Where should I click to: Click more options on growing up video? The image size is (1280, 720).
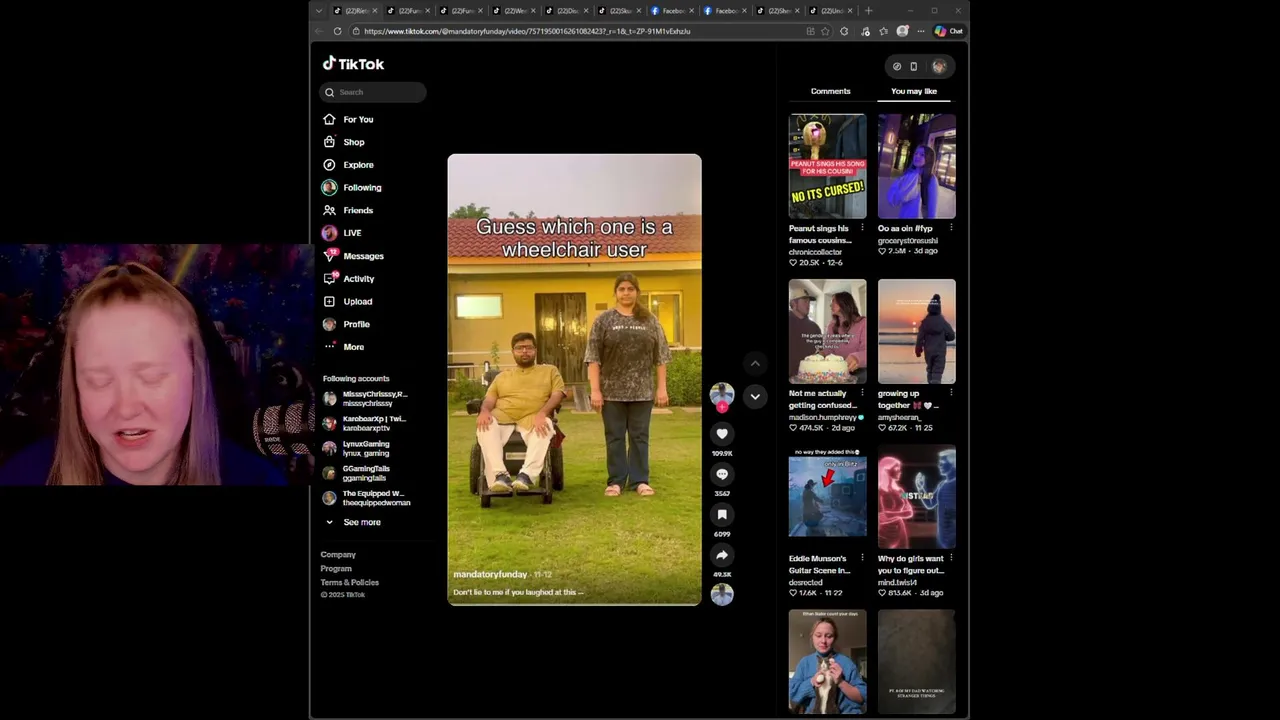(x=951, y=393)
